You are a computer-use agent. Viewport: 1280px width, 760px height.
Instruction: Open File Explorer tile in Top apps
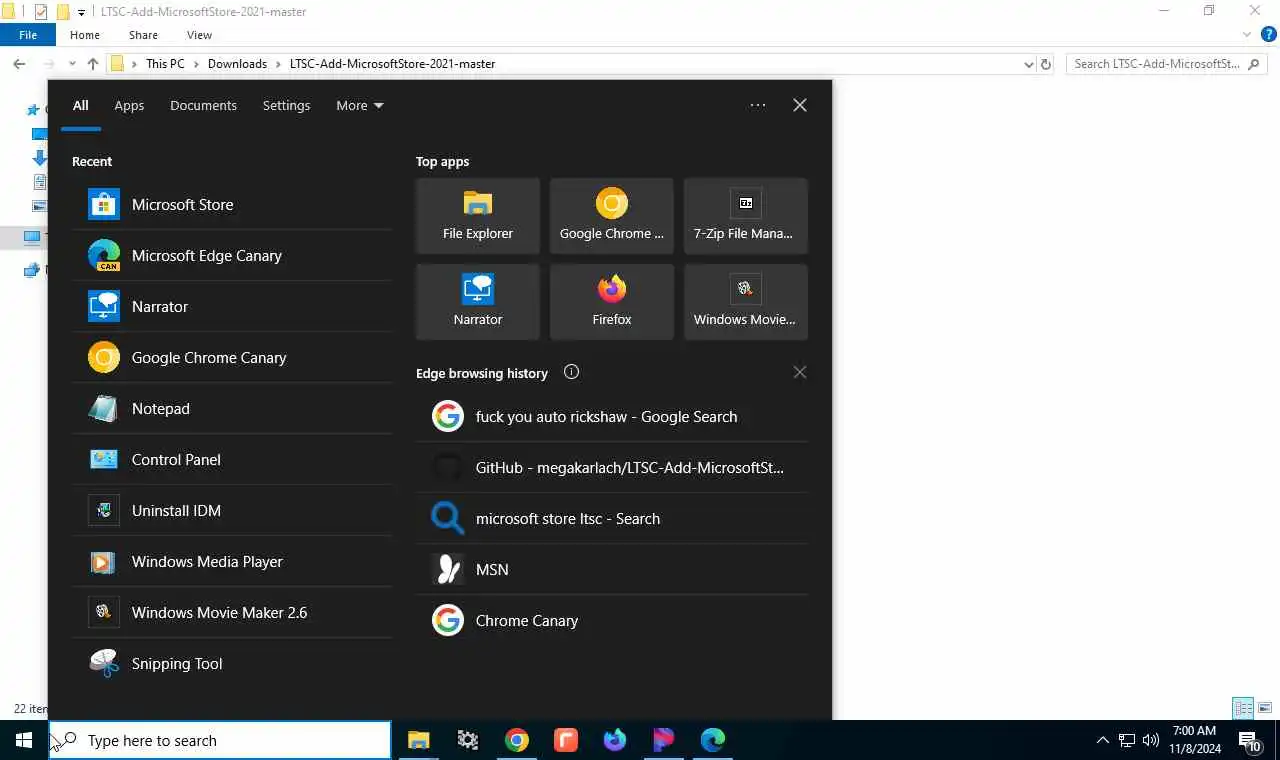[x=478, y=216]
